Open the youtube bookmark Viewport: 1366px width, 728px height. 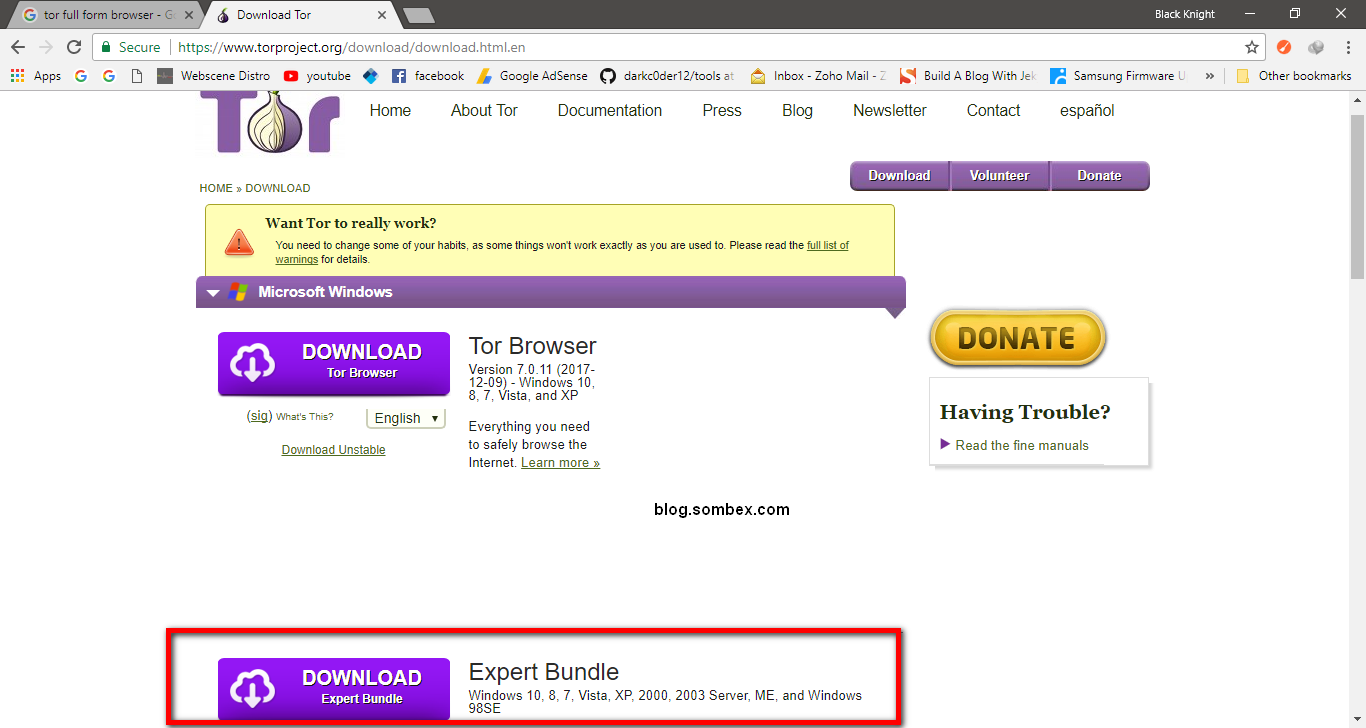[317, 75]
